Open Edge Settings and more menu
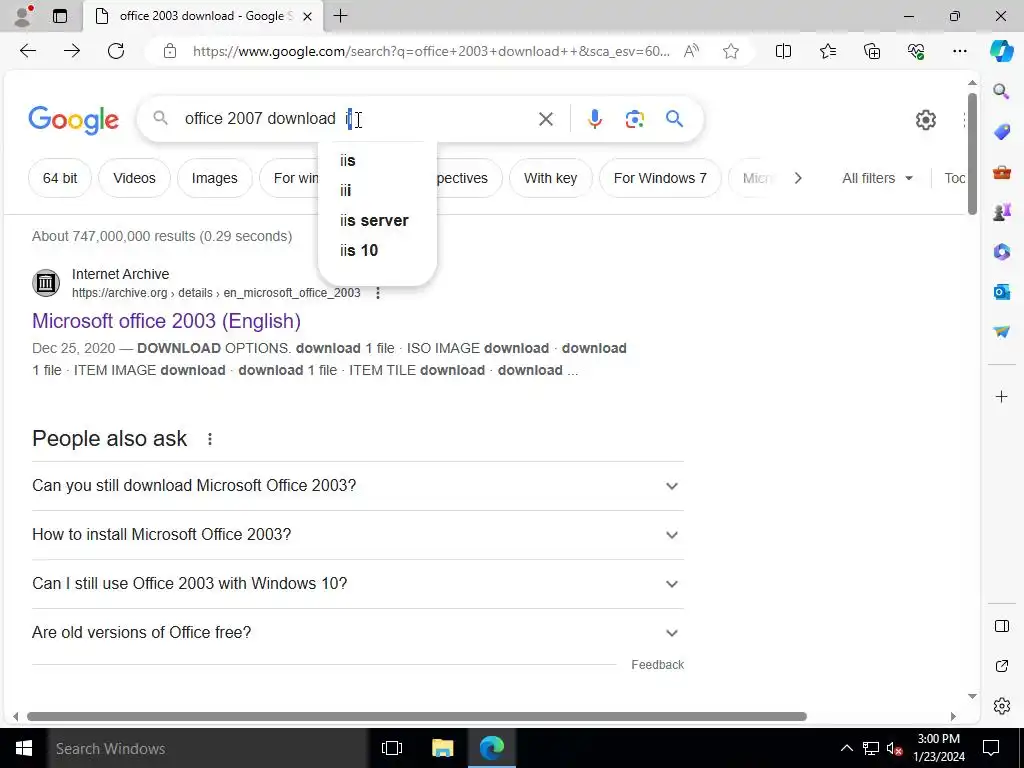Image resolution: width=1024 pixels, height=768 pixels. (x=959, y=51)
